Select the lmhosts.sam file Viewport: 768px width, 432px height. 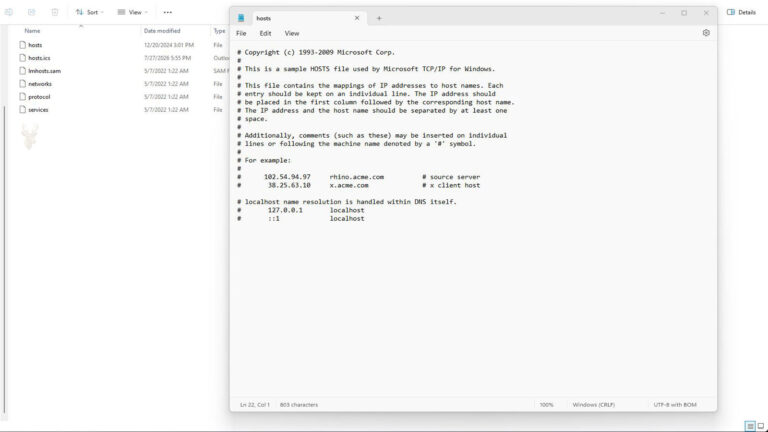[44, 71]
